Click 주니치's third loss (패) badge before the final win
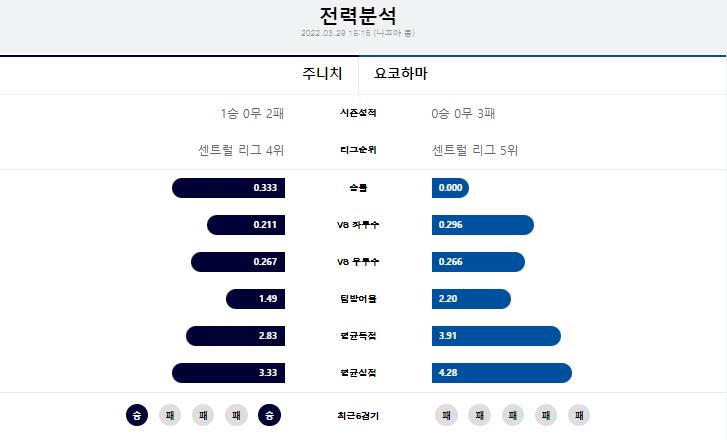 [x=236, y=415]
